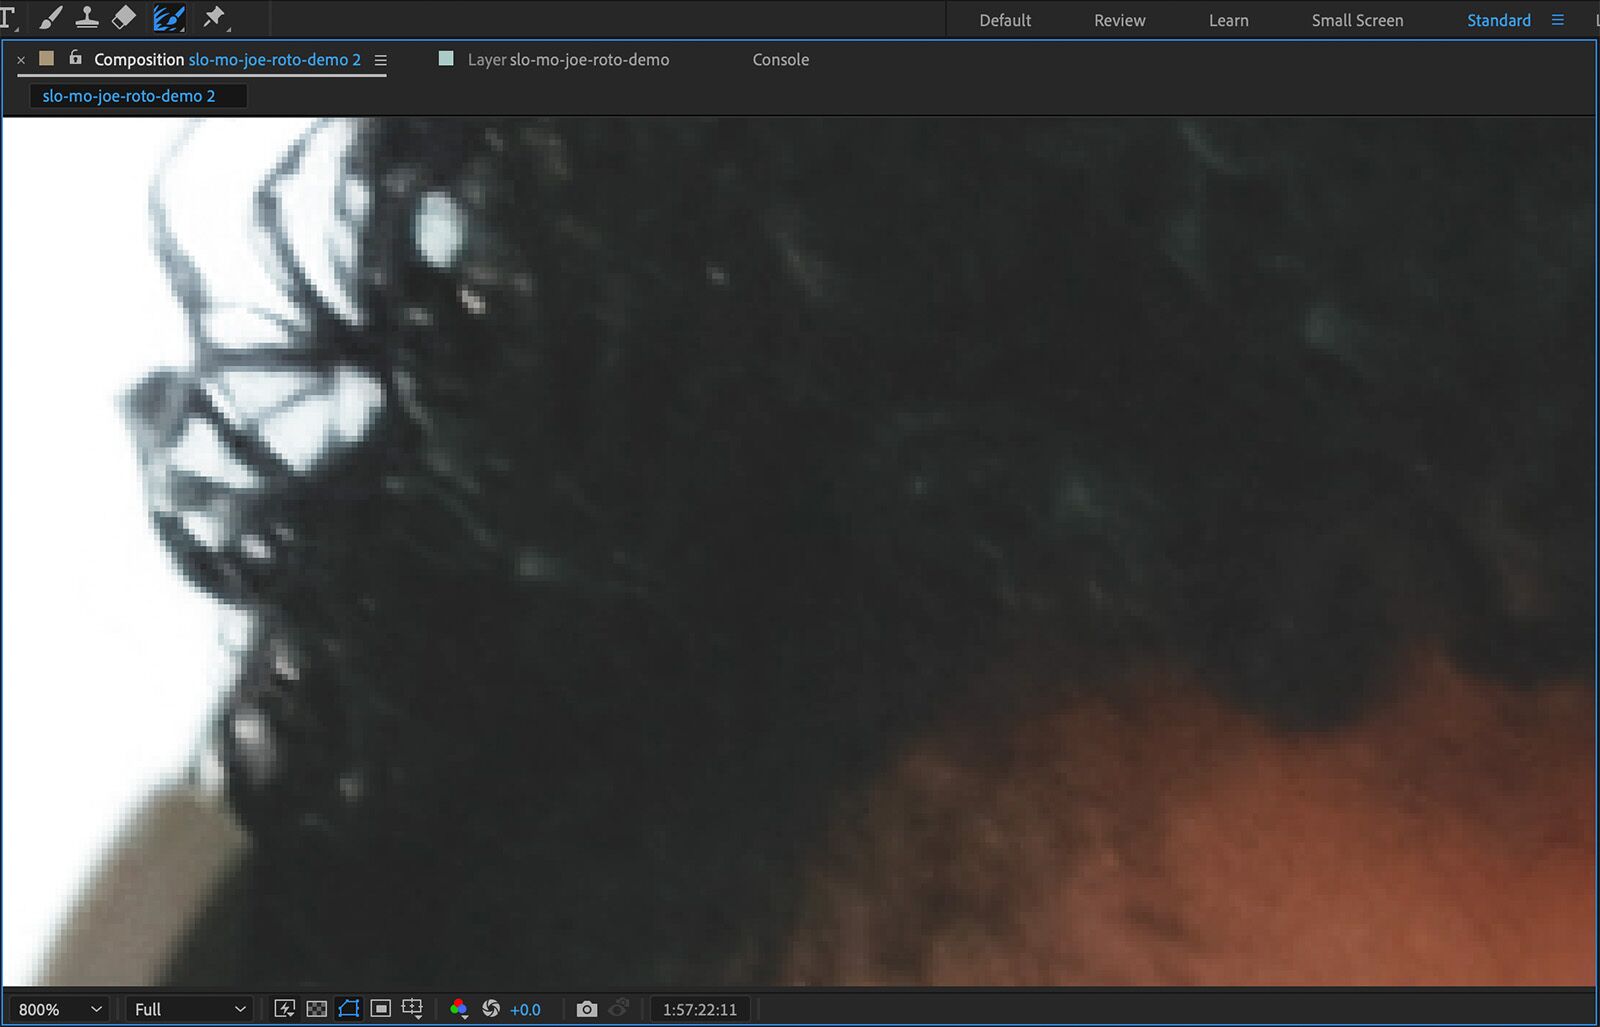Click the timecode field showing 1:57:22:11
The width and height of the screenshot is (1600, 1027).
[x=700, y=1009]
